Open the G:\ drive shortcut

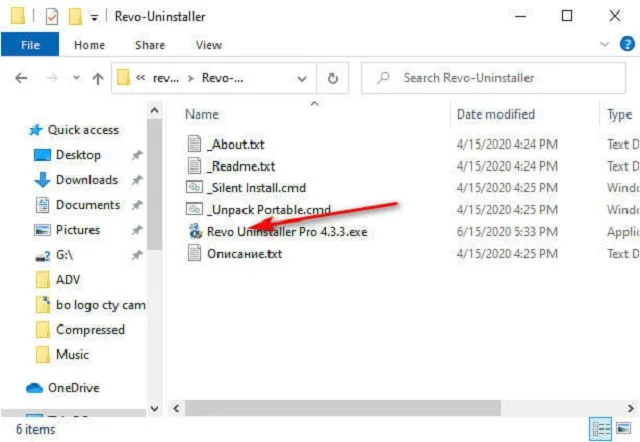(64, 255)
